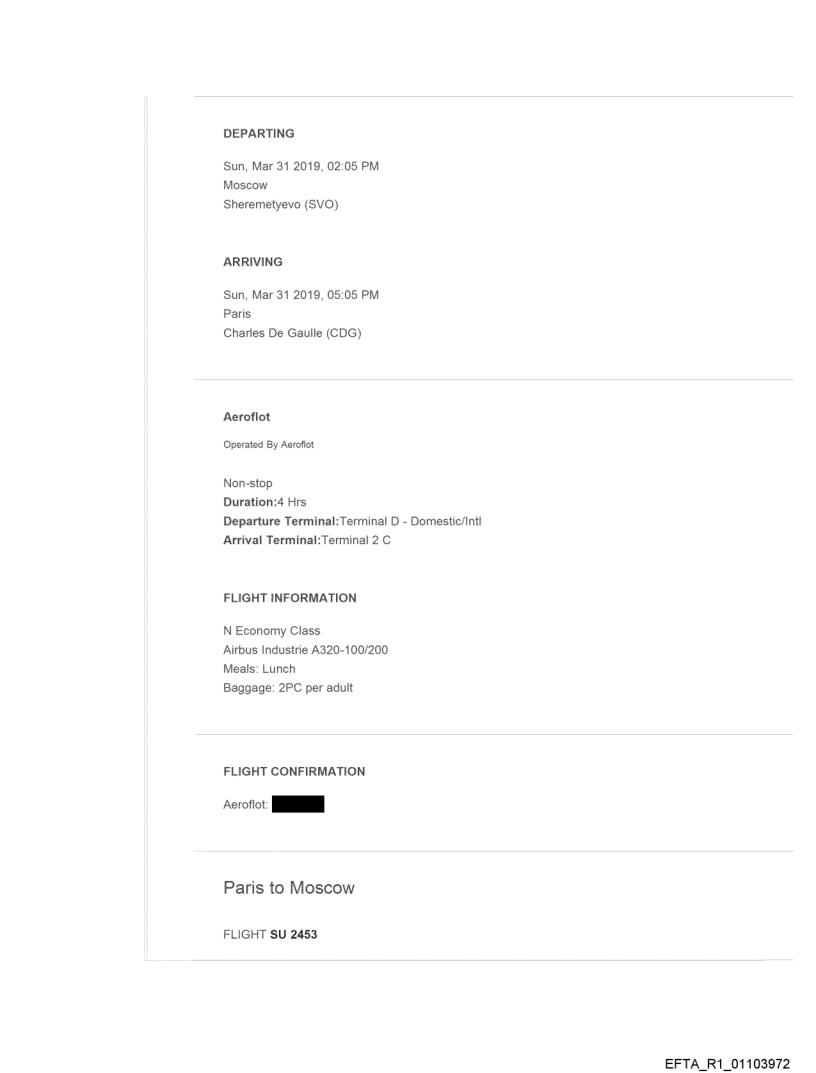816x1073 pixels.
Task: Select the N Economy Class text
Action: tap(271, 631)
